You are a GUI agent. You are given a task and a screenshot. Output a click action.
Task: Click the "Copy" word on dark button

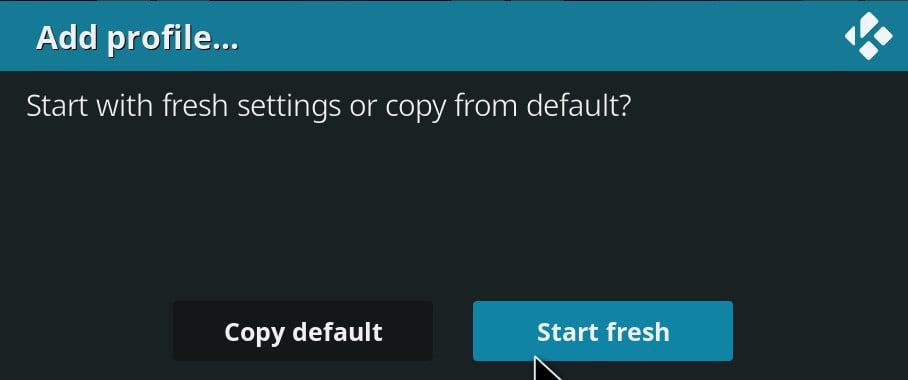(x=253, y=333)
